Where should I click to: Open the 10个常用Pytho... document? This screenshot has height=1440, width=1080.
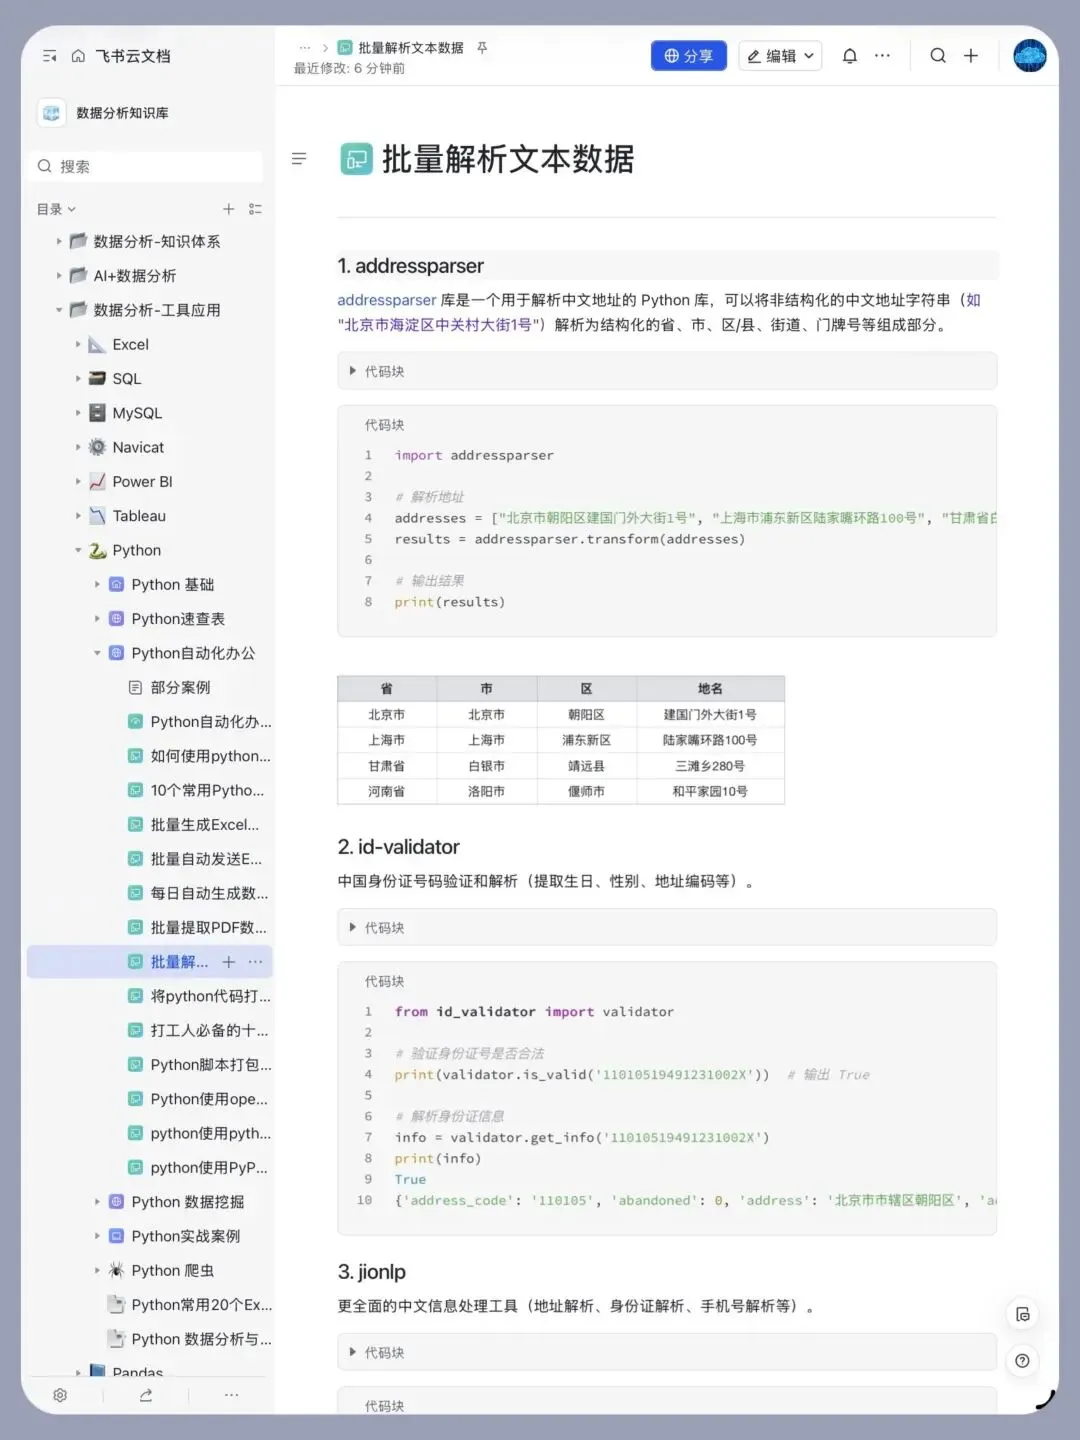point(207,790)
